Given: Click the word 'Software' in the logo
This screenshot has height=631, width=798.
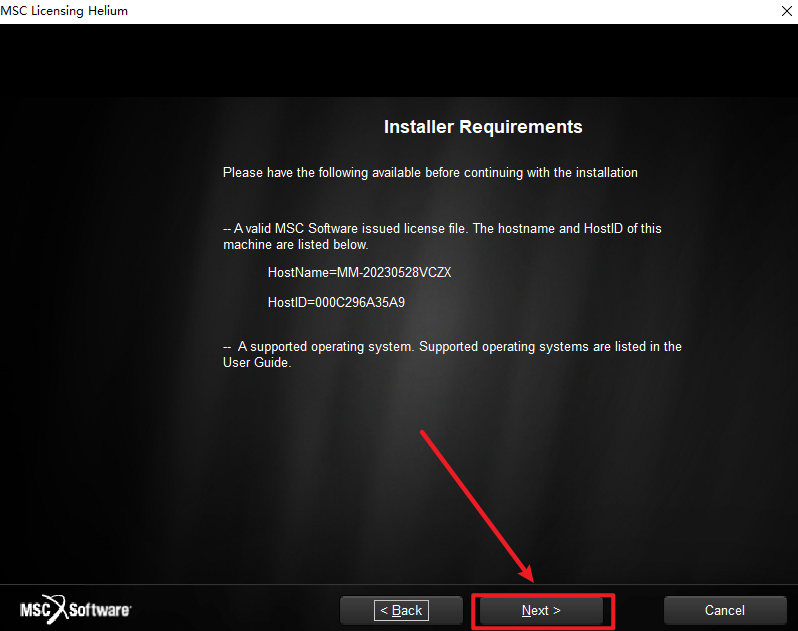Looking at the screenshot, I should 100,610.
